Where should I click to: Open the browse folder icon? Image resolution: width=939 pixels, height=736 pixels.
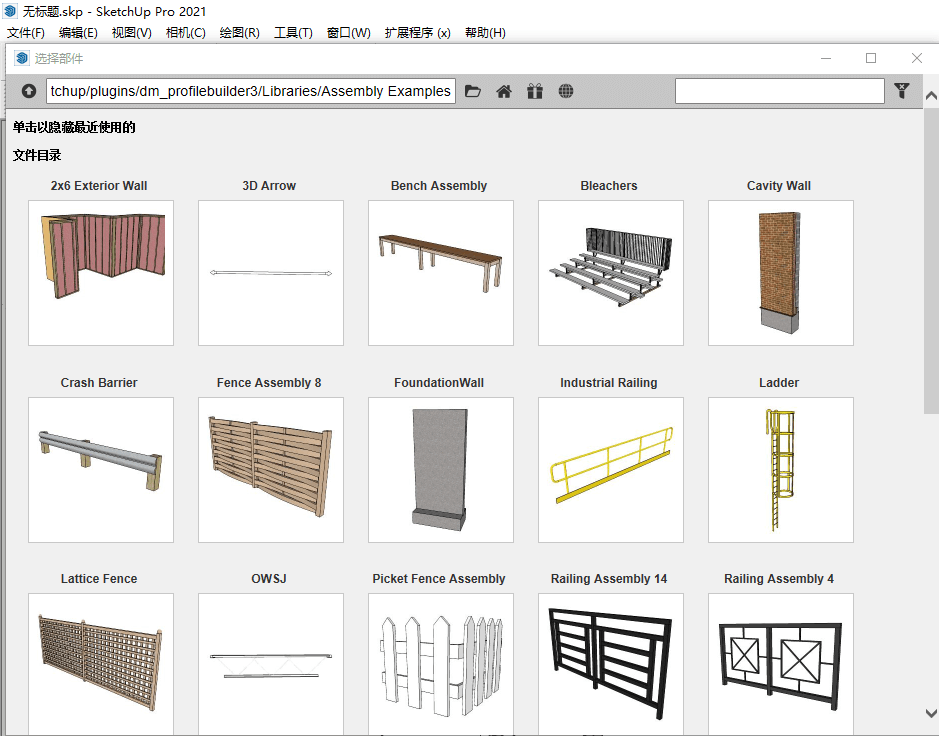[473, 91]
